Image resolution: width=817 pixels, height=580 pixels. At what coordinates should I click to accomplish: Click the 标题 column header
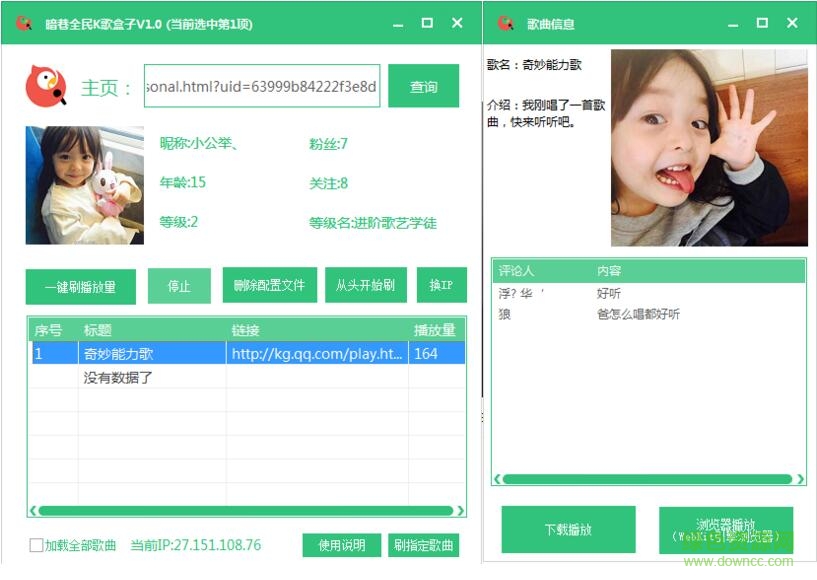(152, 330)
